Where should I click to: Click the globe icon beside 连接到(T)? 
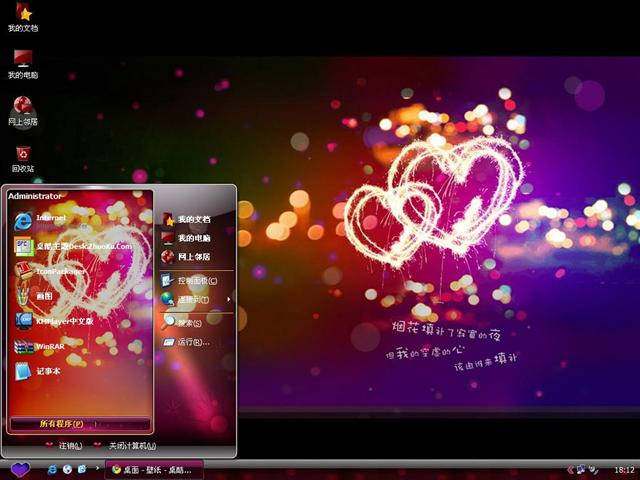pos(167,299)
